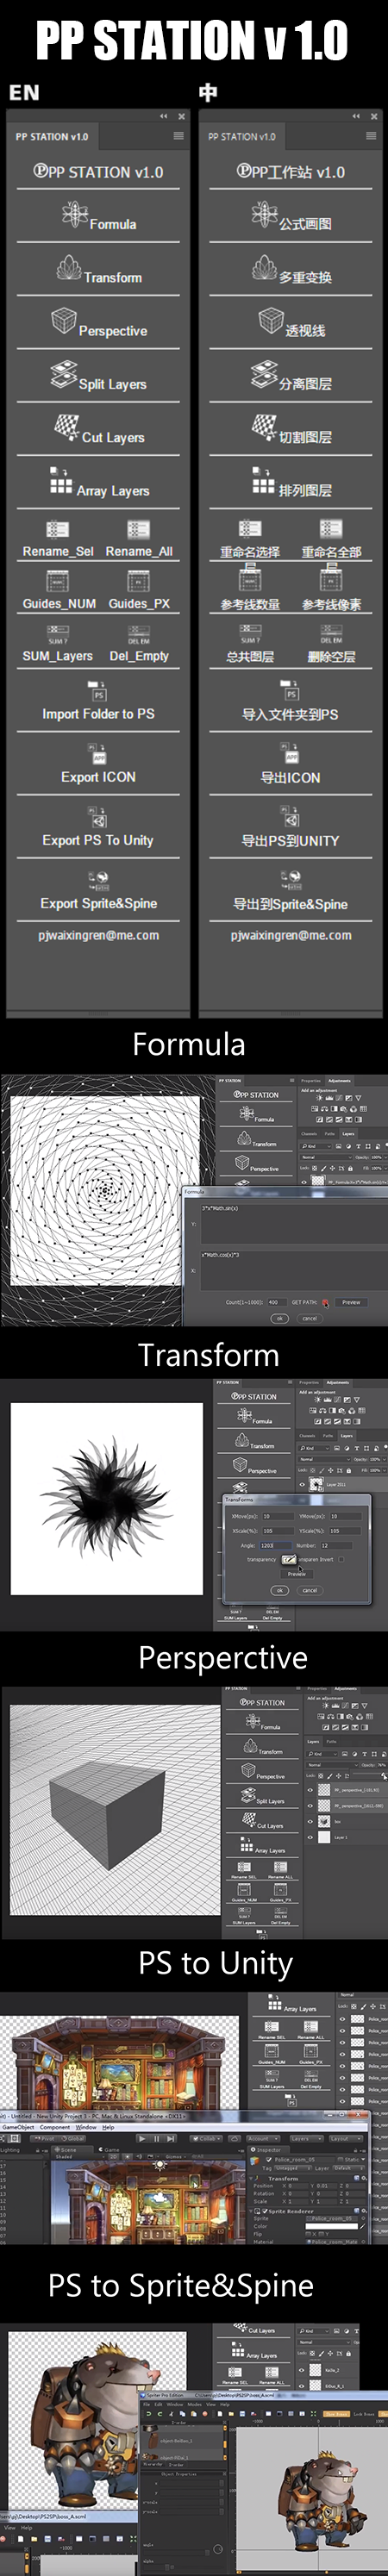388x2576 pixels.
Task: Open the Component menu in Unity
Action: [55, 2127]
